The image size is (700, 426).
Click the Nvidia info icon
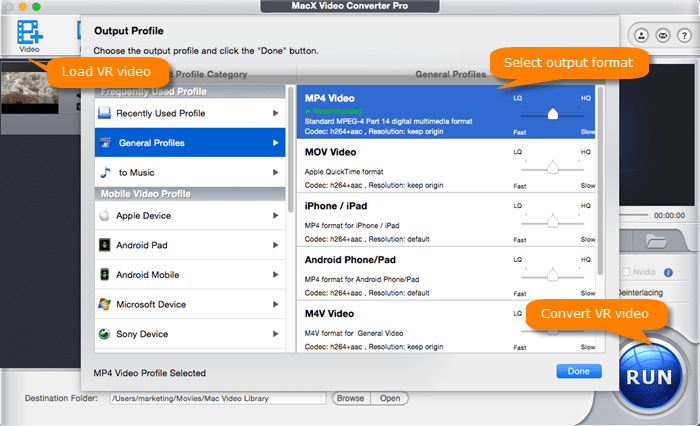[x=668, y=272]
